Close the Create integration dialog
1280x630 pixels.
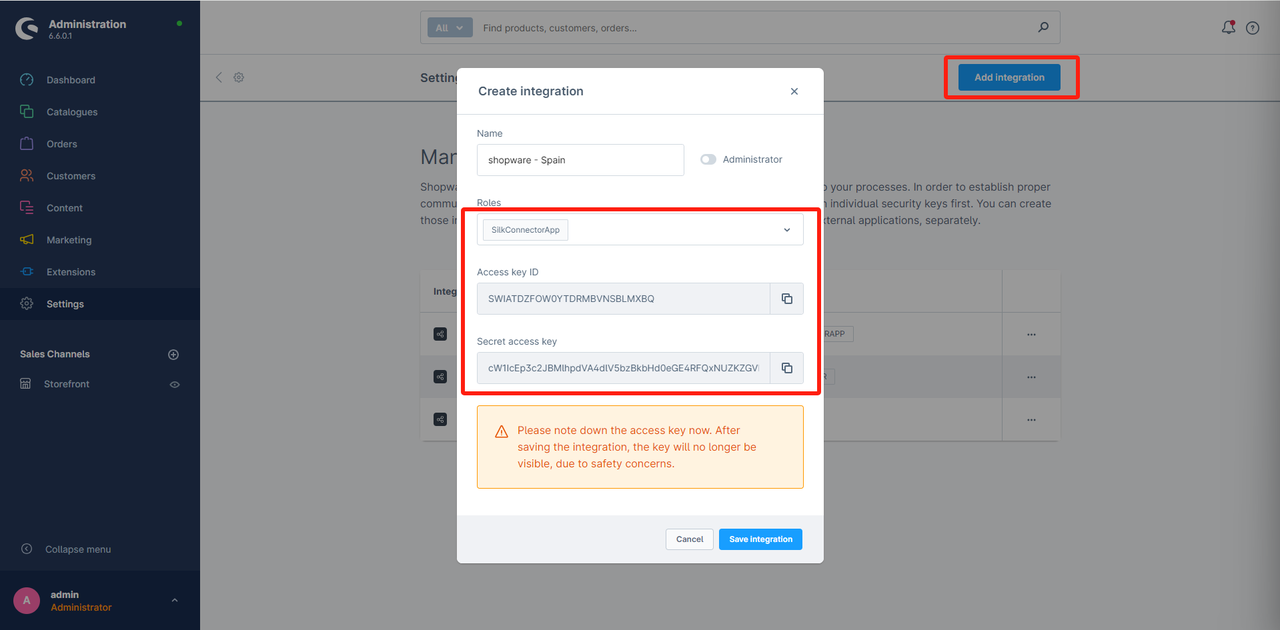tap(794, 91)
